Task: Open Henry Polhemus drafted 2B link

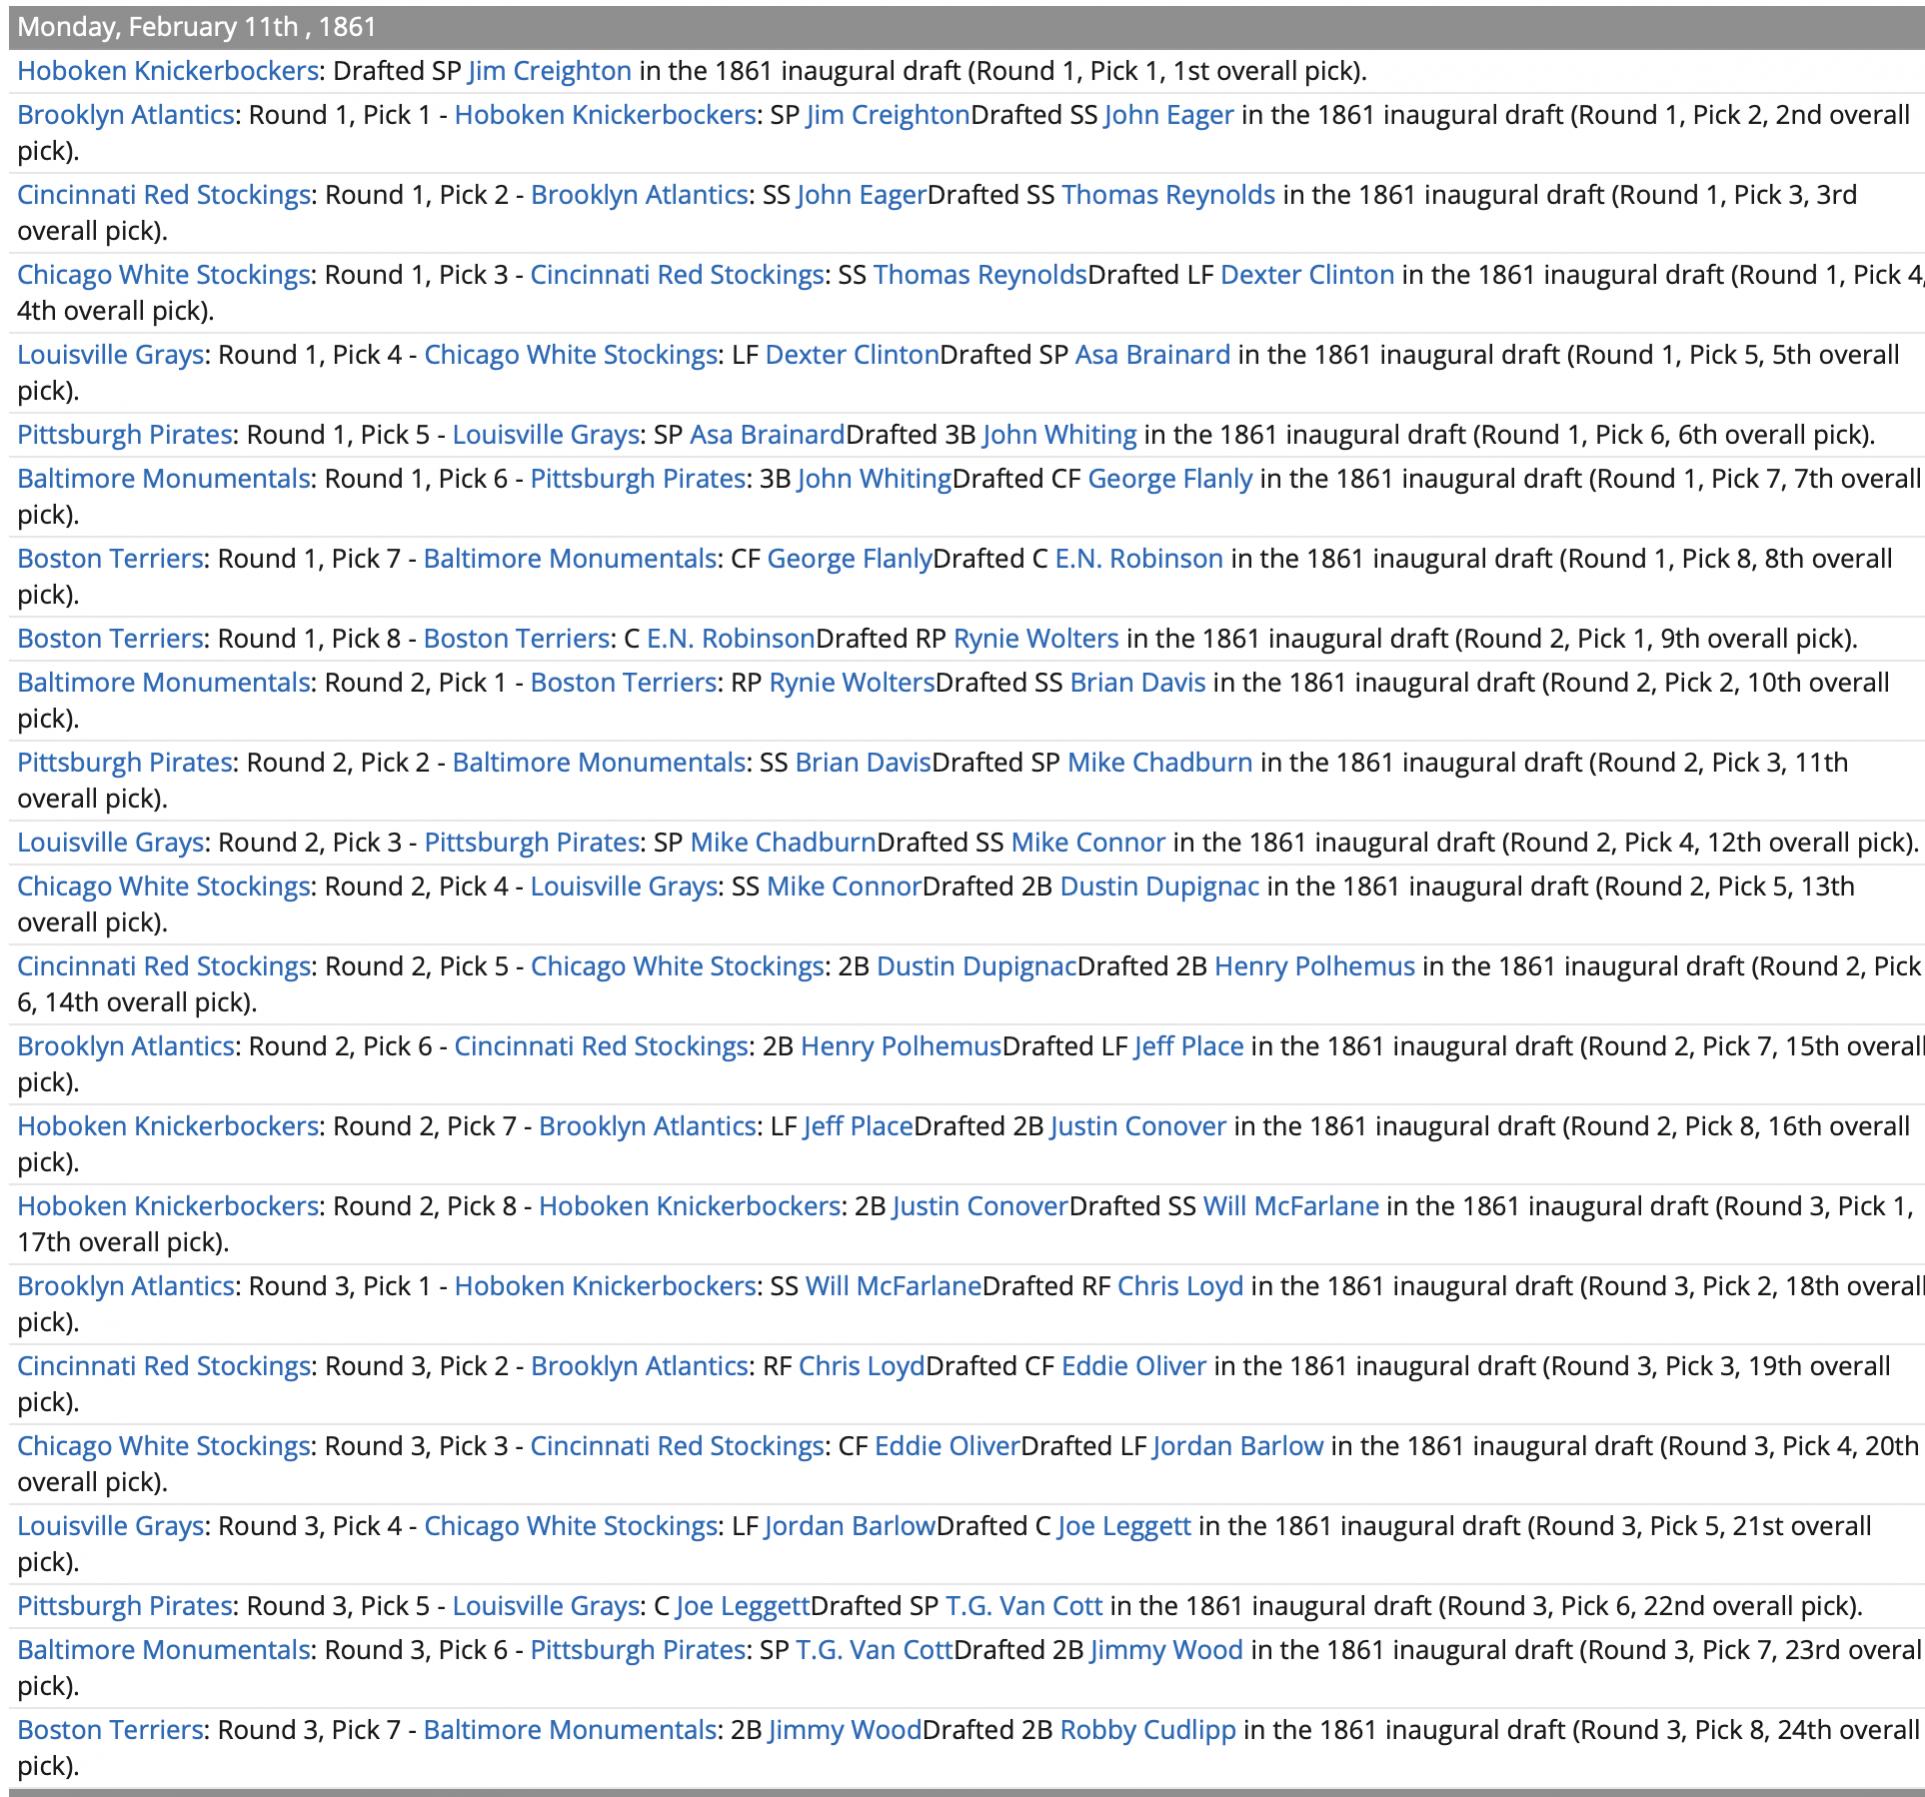Action: (1314, 967)
